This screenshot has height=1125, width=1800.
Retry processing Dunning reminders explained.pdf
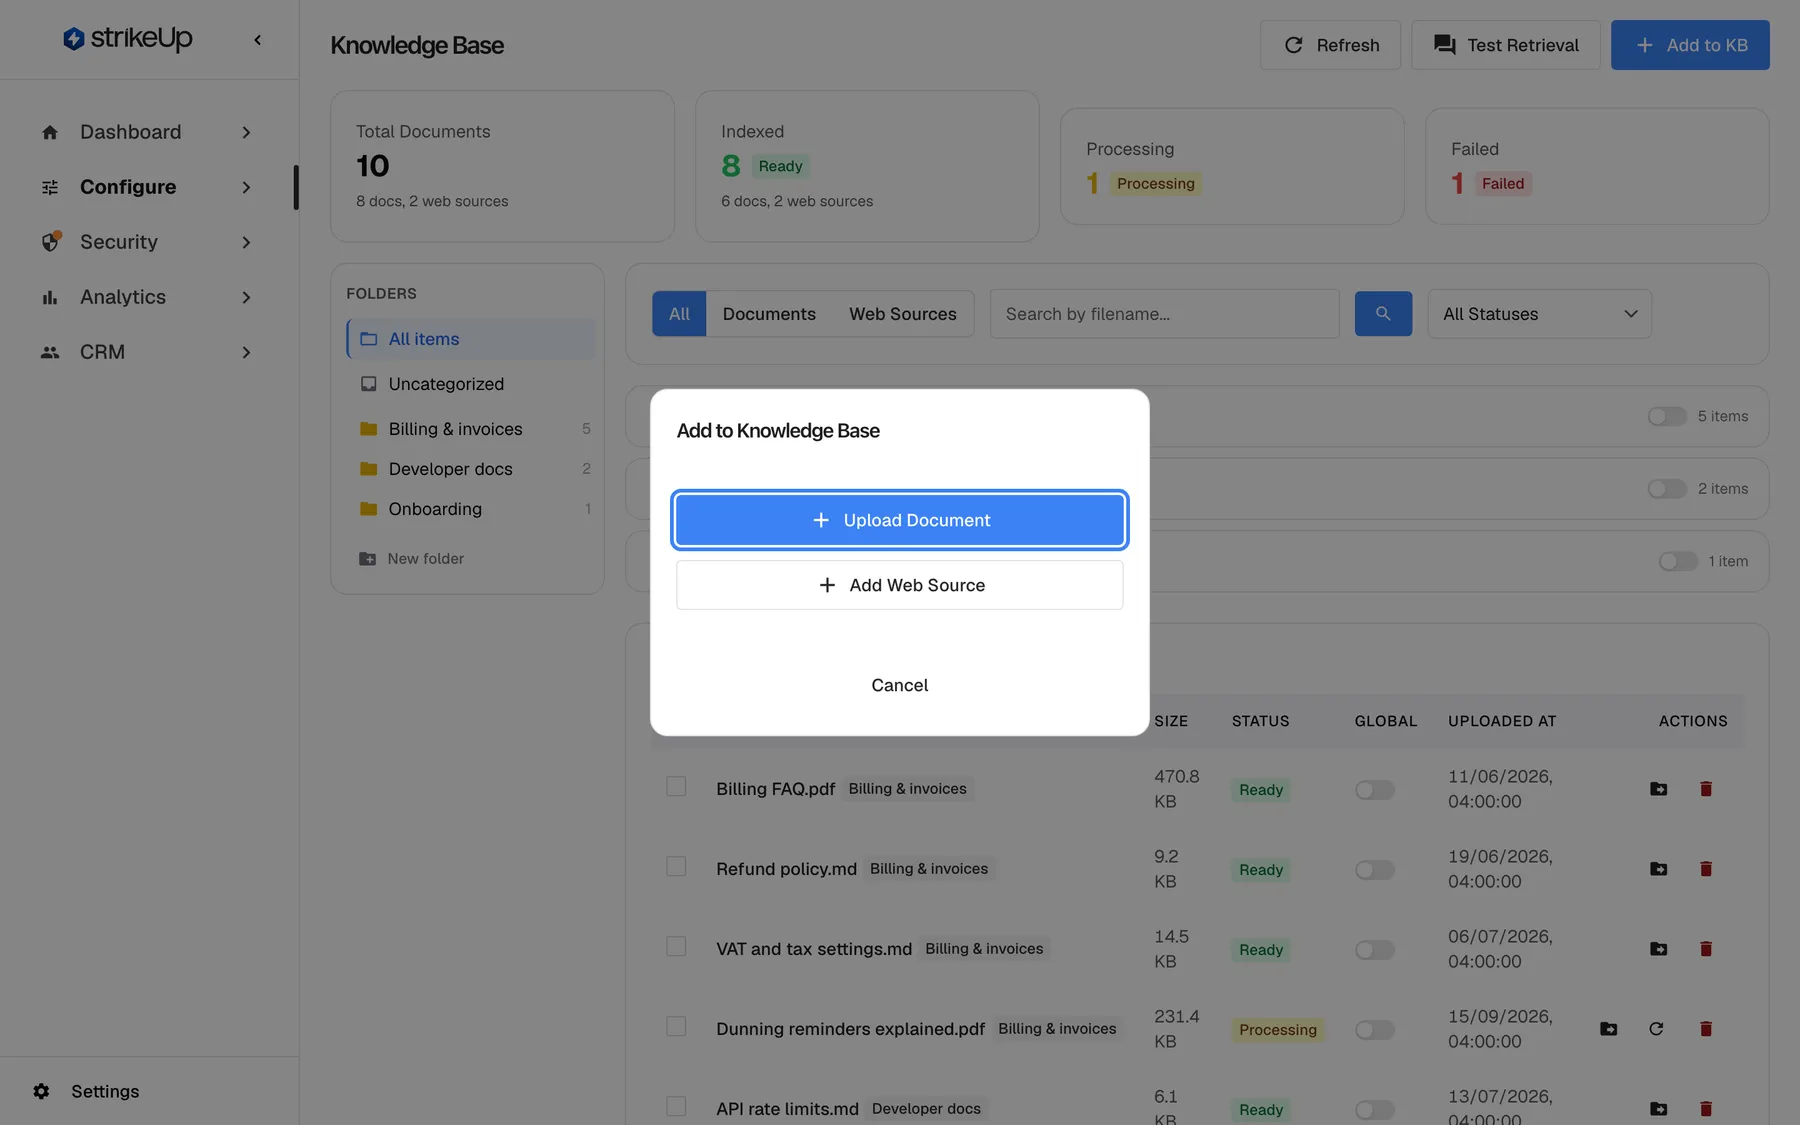[1656, 1029]
